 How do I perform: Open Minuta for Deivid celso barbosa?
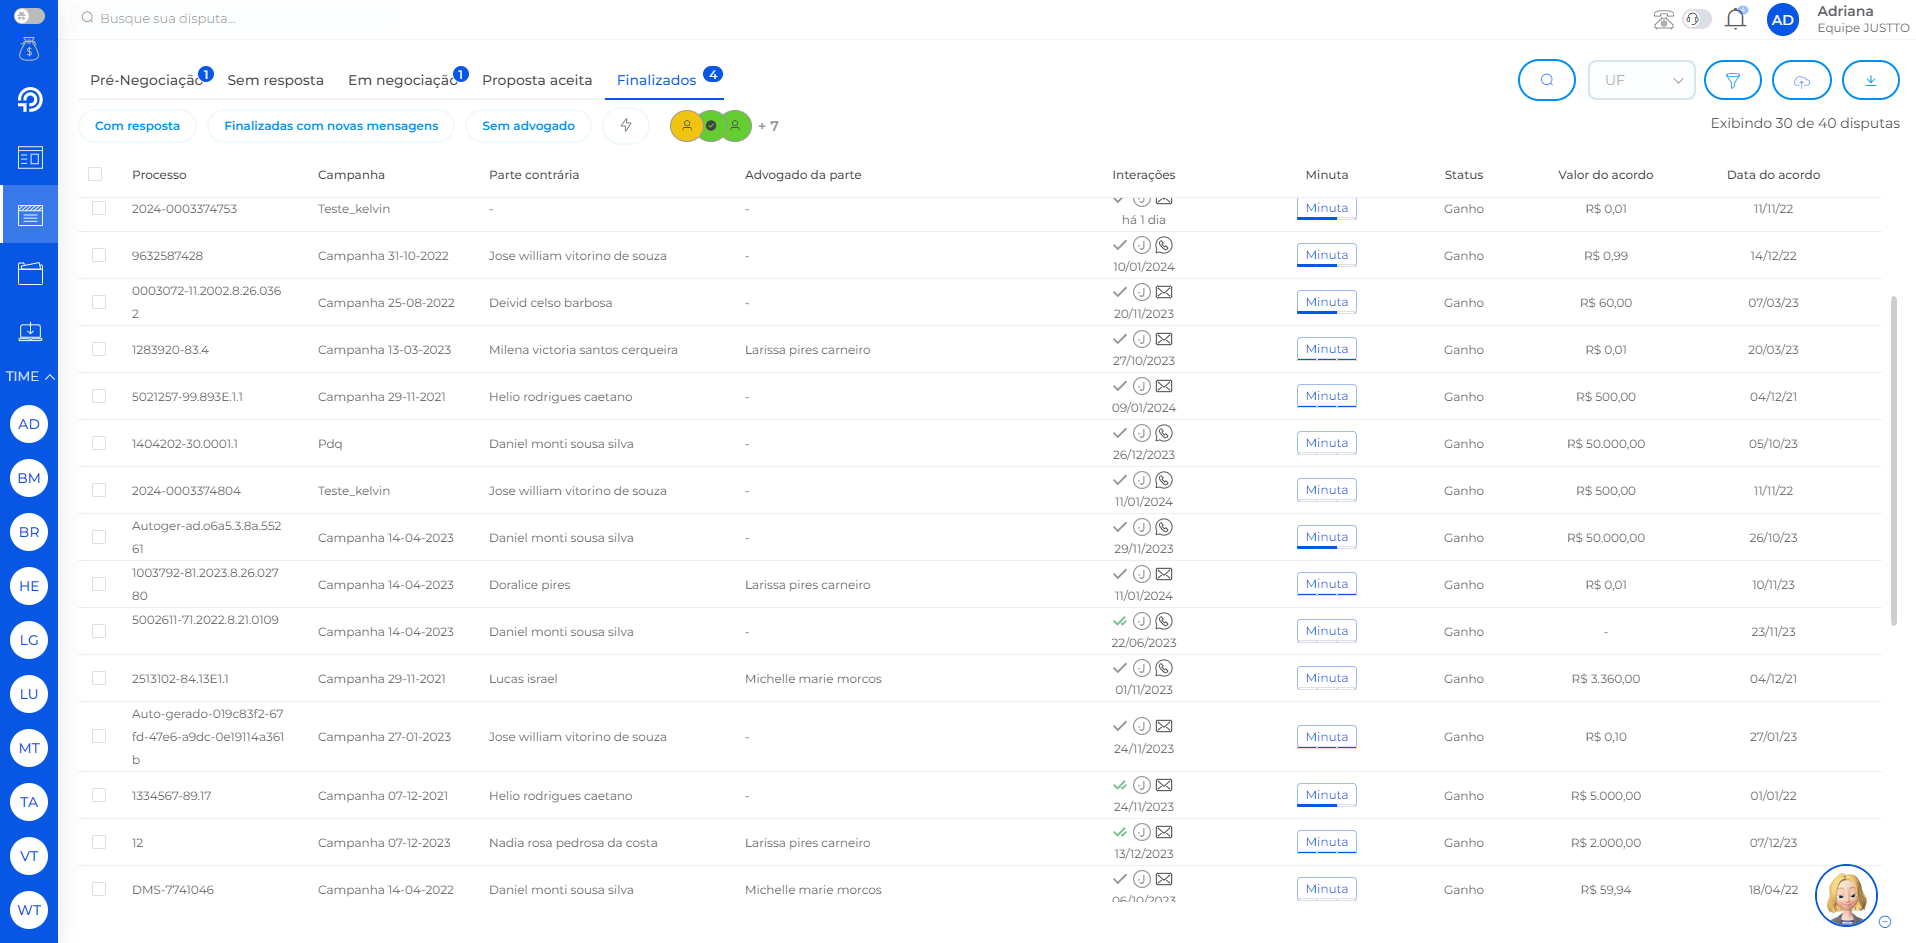(x=1326, y=302)
